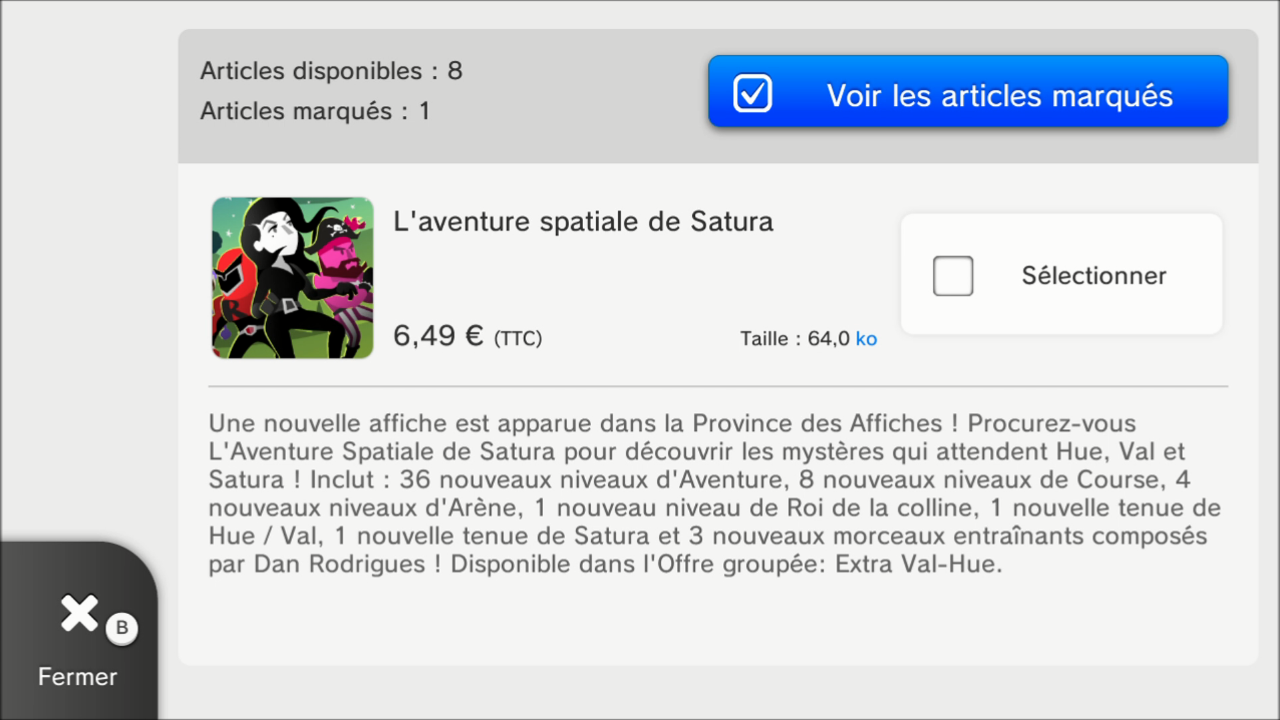Click the title L'aventure spatiale de Satura
Screen dimensions: 1280x720
tap(584, 221)
